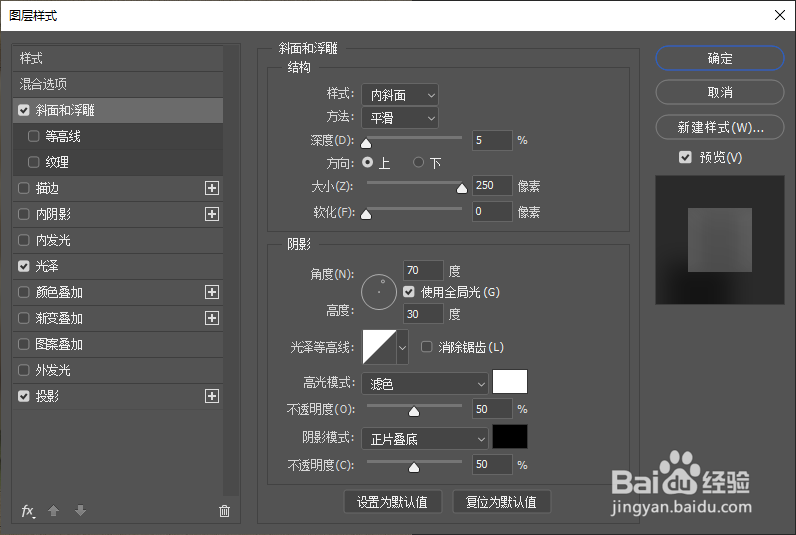The width and height of the screenshot is (796, 535).
Task: Click the trash delete effect icon
Action: [x=224, y=511]
